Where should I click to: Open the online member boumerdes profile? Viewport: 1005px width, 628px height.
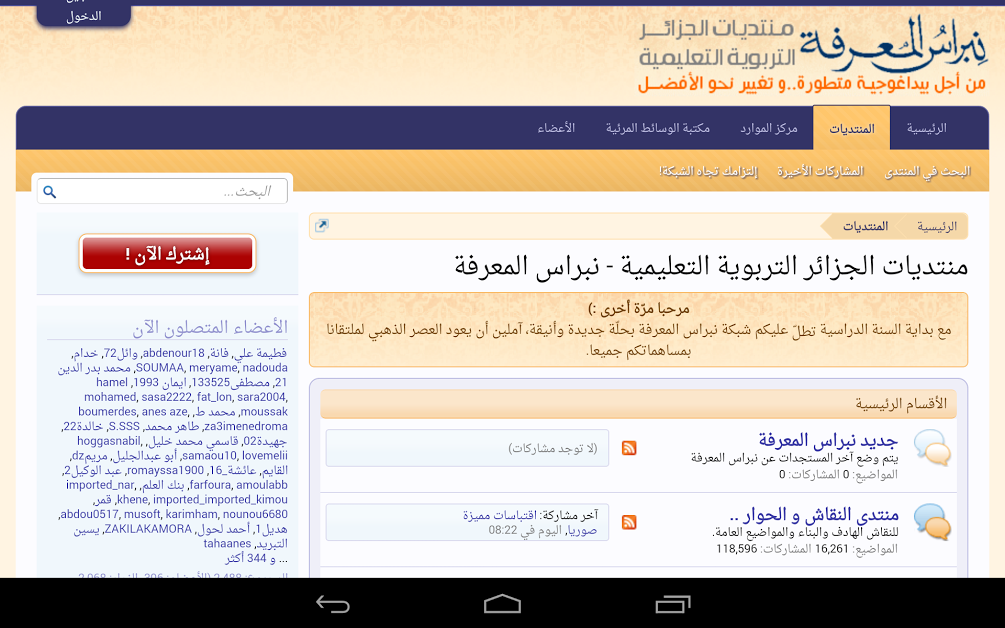[x=107, y=412]
